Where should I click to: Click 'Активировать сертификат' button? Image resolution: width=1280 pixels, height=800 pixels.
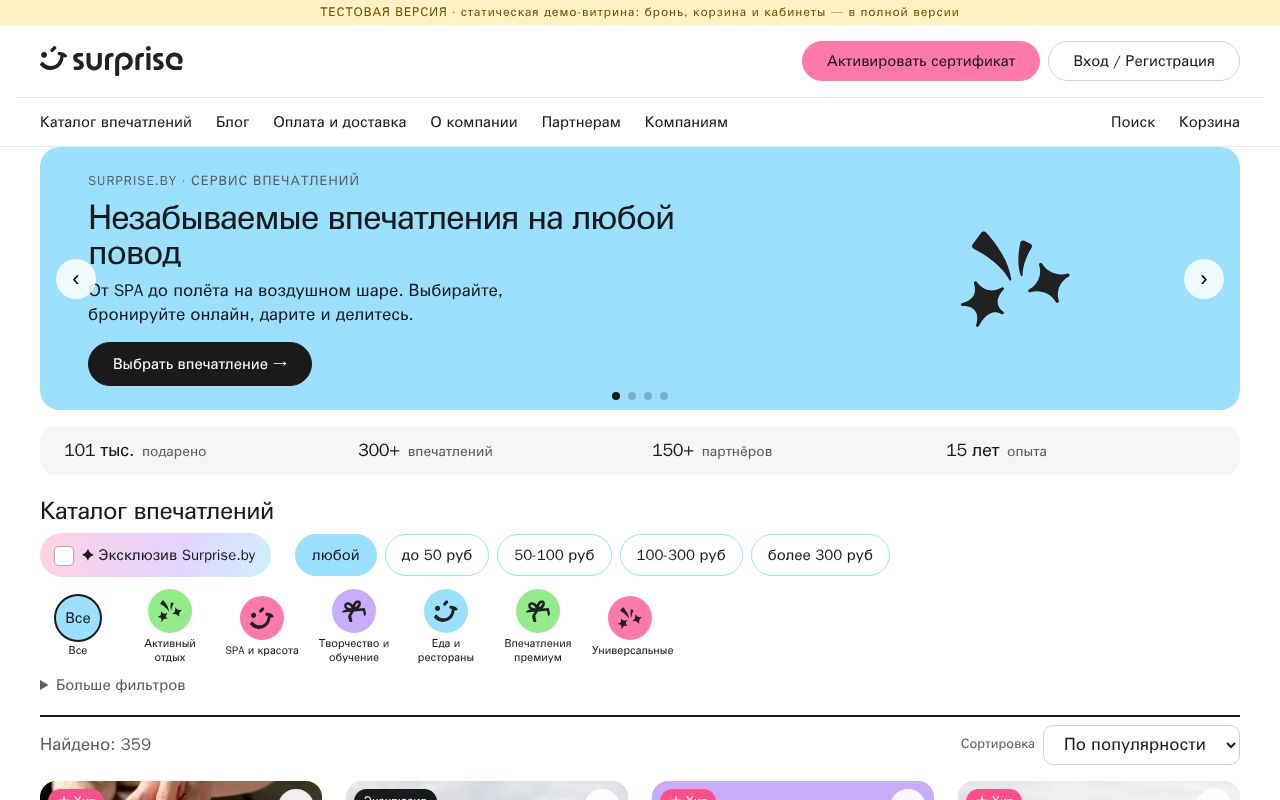pos(921,61)
